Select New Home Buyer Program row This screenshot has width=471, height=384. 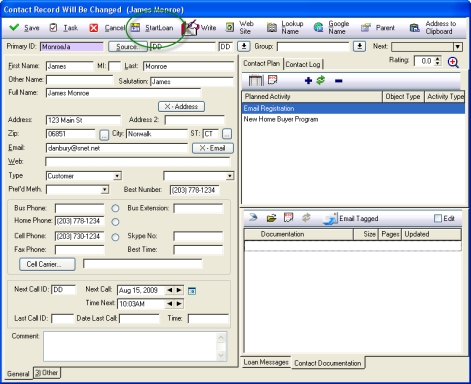[353, 119]
